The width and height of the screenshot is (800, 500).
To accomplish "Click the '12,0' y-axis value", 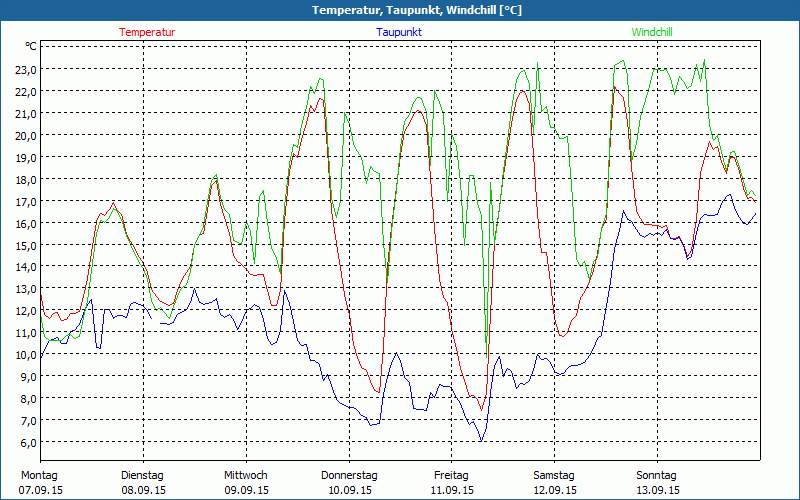I will click(26, 311).
